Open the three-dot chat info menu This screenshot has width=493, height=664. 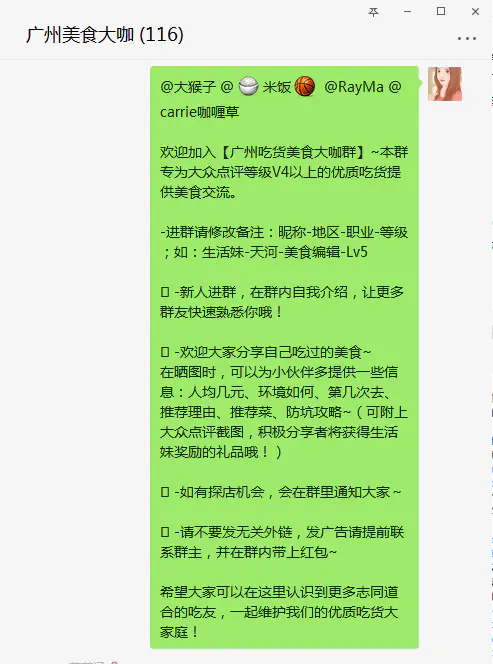click(467, 39)
